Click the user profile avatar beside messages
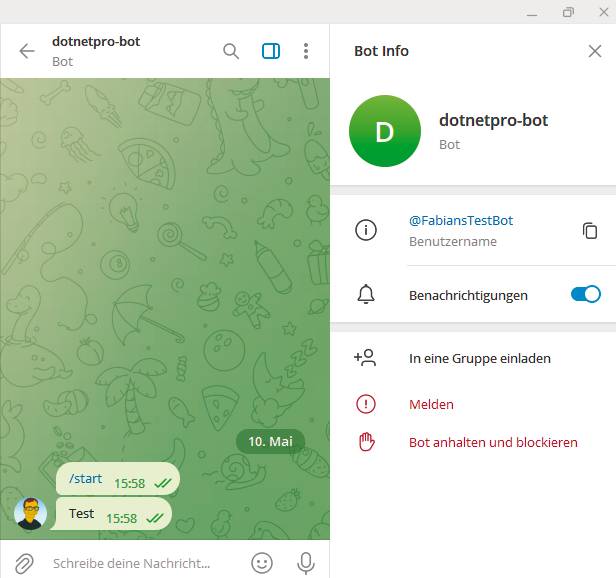Screen dimensions: 616x578 [30, 513]
